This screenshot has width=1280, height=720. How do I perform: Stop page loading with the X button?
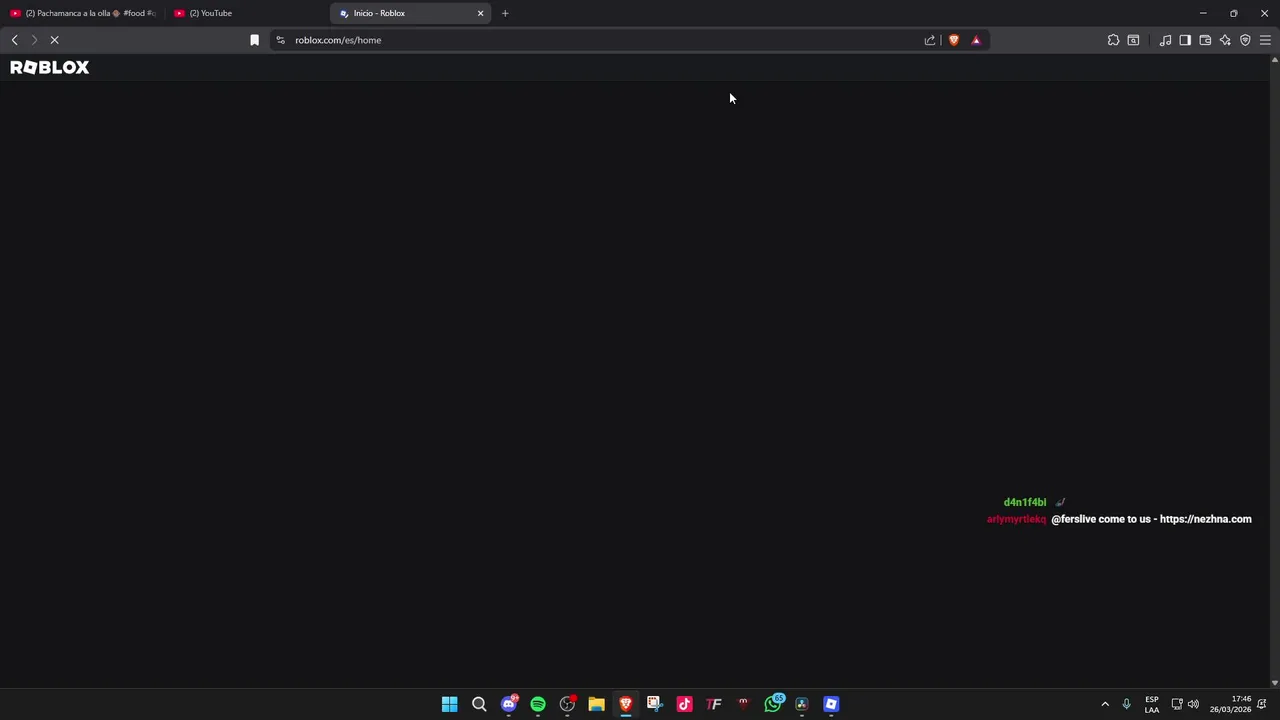55,40
